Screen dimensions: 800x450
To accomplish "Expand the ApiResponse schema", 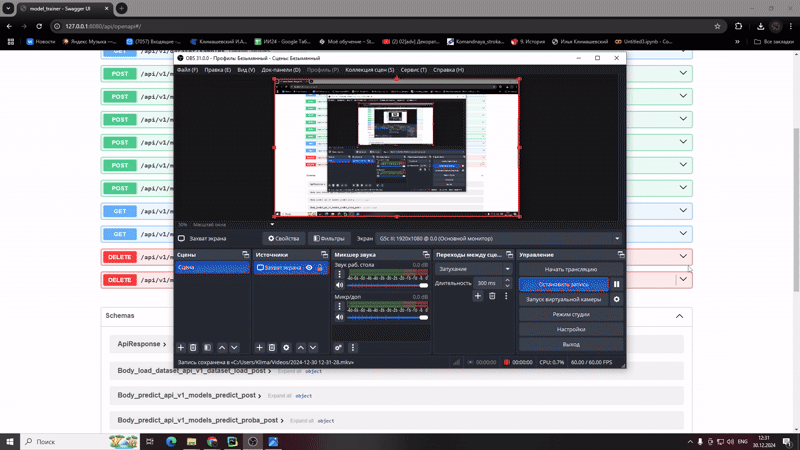I will 139,344.
